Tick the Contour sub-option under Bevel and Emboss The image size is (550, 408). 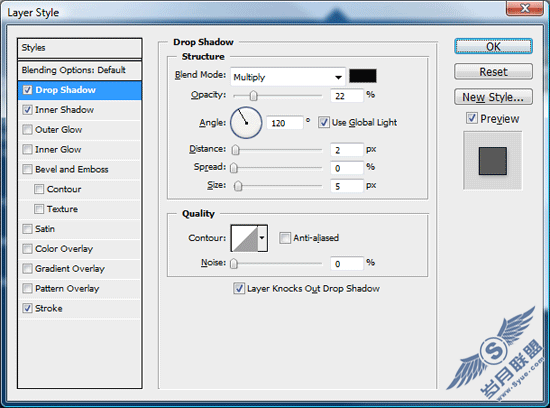(x=39, y=189)
